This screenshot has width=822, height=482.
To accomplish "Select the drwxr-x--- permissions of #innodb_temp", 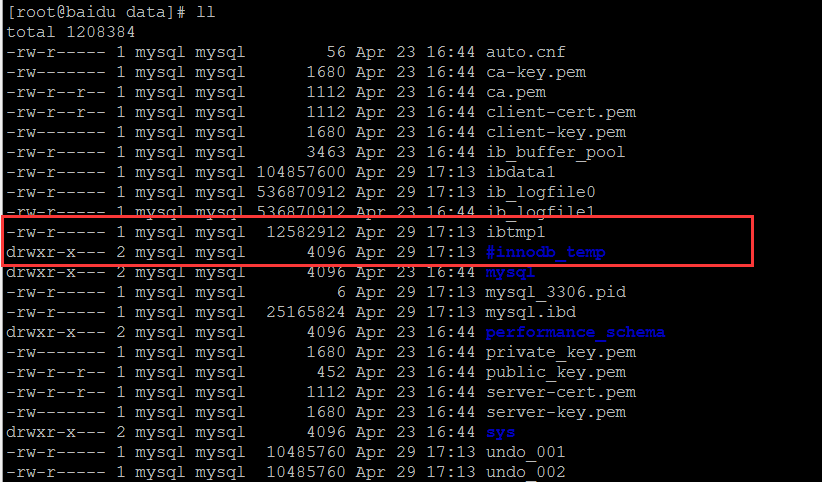I will (x=56, y=252).
